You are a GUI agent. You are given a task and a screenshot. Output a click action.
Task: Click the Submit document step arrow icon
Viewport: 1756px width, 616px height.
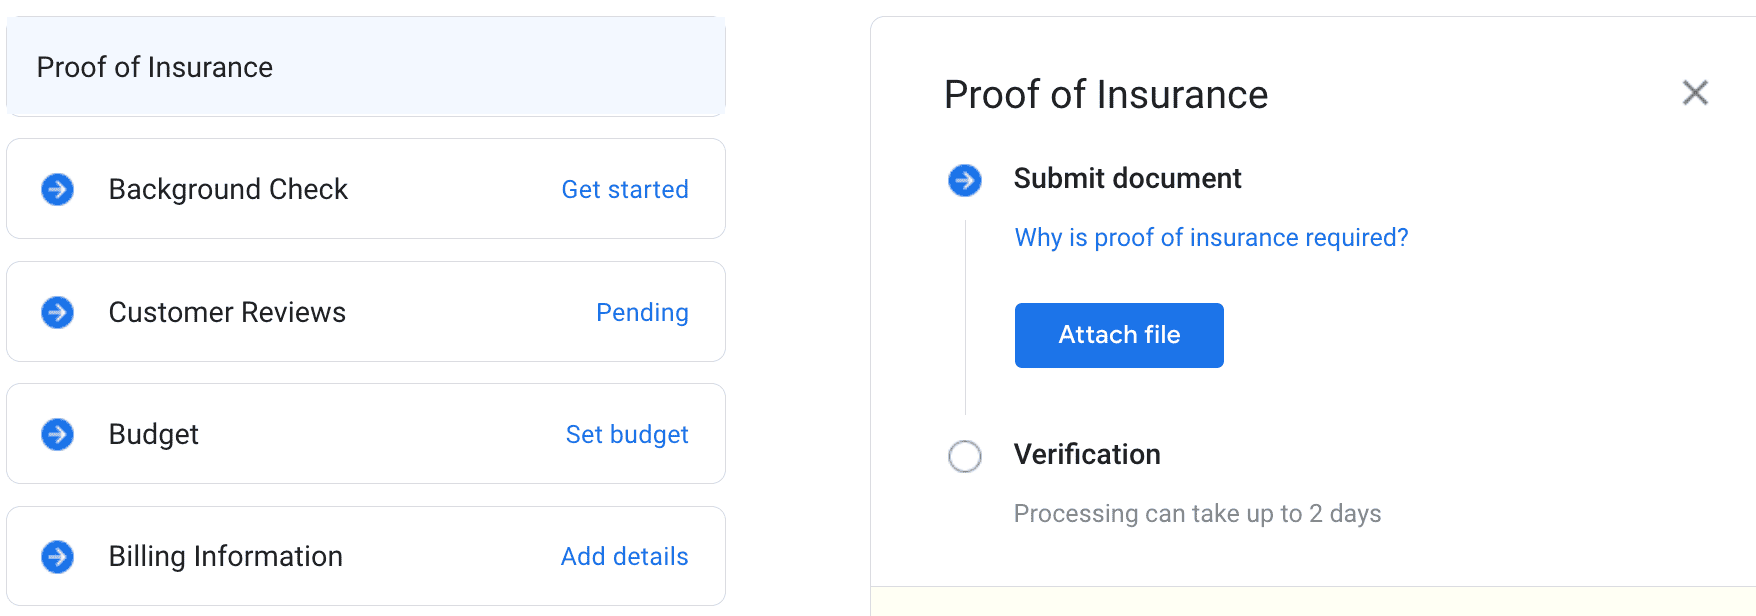tap(964, 181)
